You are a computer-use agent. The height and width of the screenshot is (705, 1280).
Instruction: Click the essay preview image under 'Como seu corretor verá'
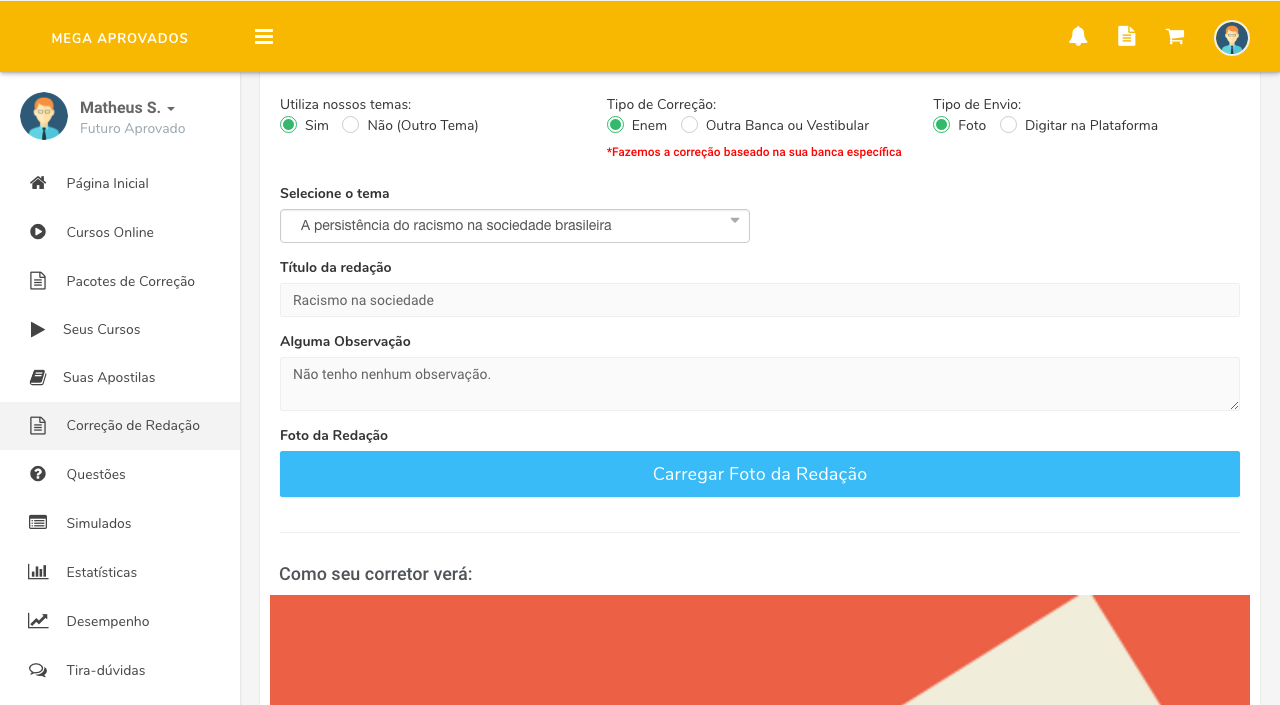coord(760,650)
